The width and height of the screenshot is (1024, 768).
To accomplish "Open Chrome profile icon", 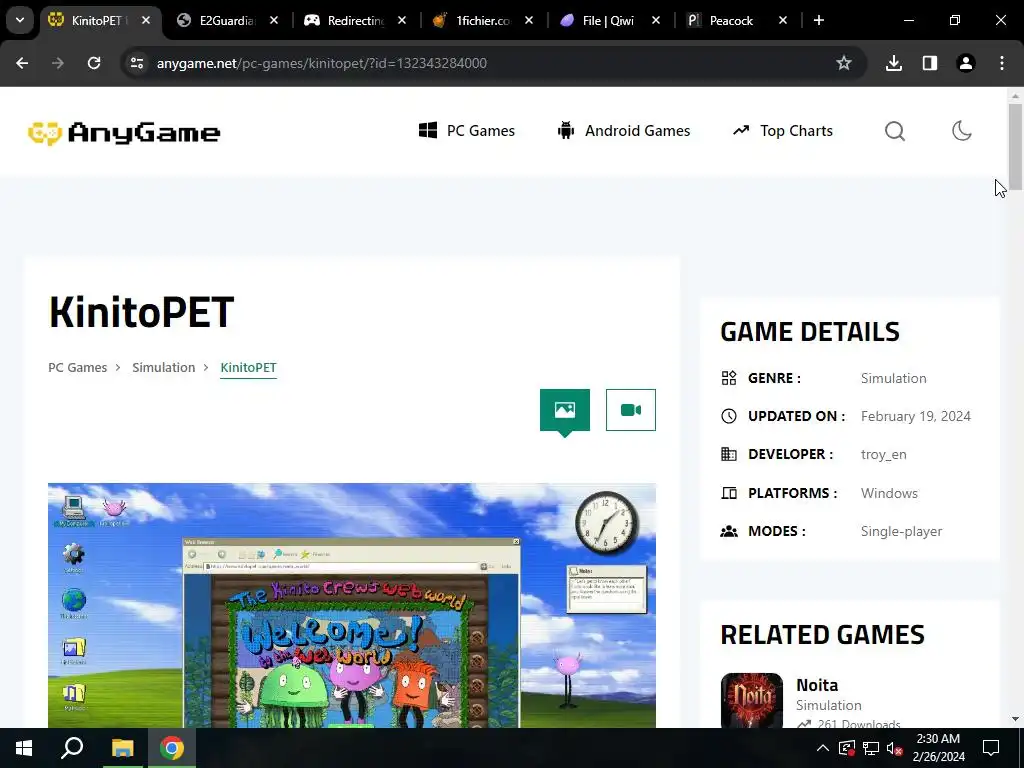I will point(966,63).
